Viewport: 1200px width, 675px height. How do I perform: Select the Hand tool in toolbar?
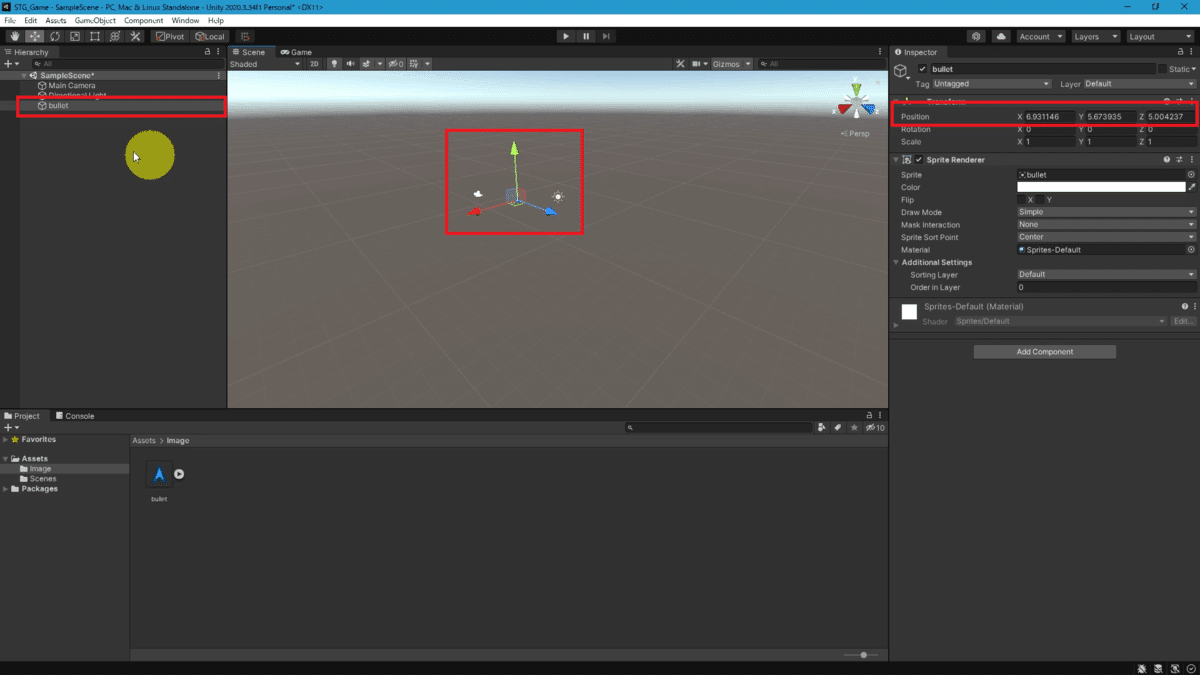(x=14, y=36)
